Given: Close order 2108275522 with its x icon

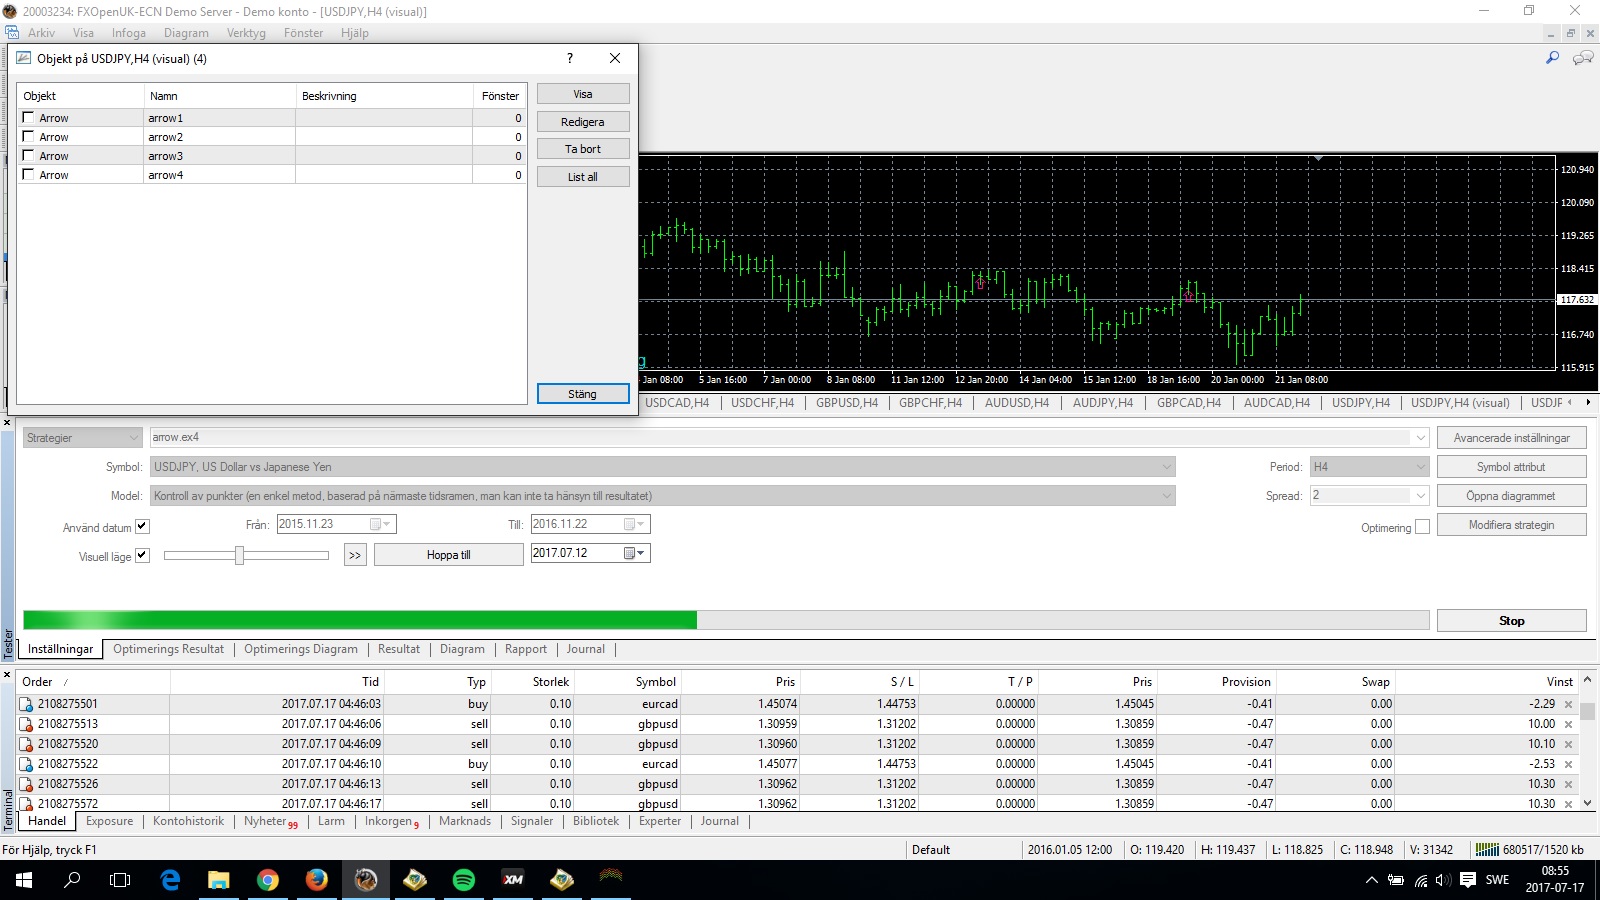Looking at the screenshot, I should pos(1568,765).
